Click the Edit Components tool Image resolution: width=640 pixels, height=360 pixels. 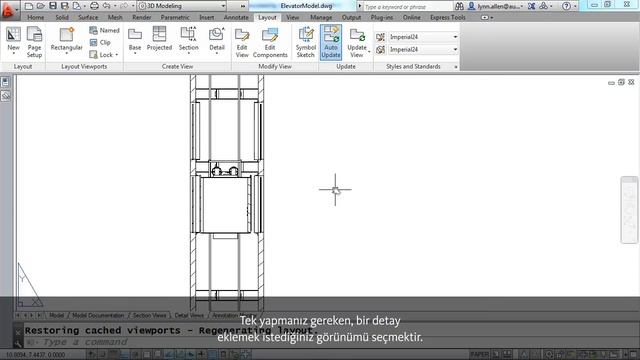pos(270,42)
